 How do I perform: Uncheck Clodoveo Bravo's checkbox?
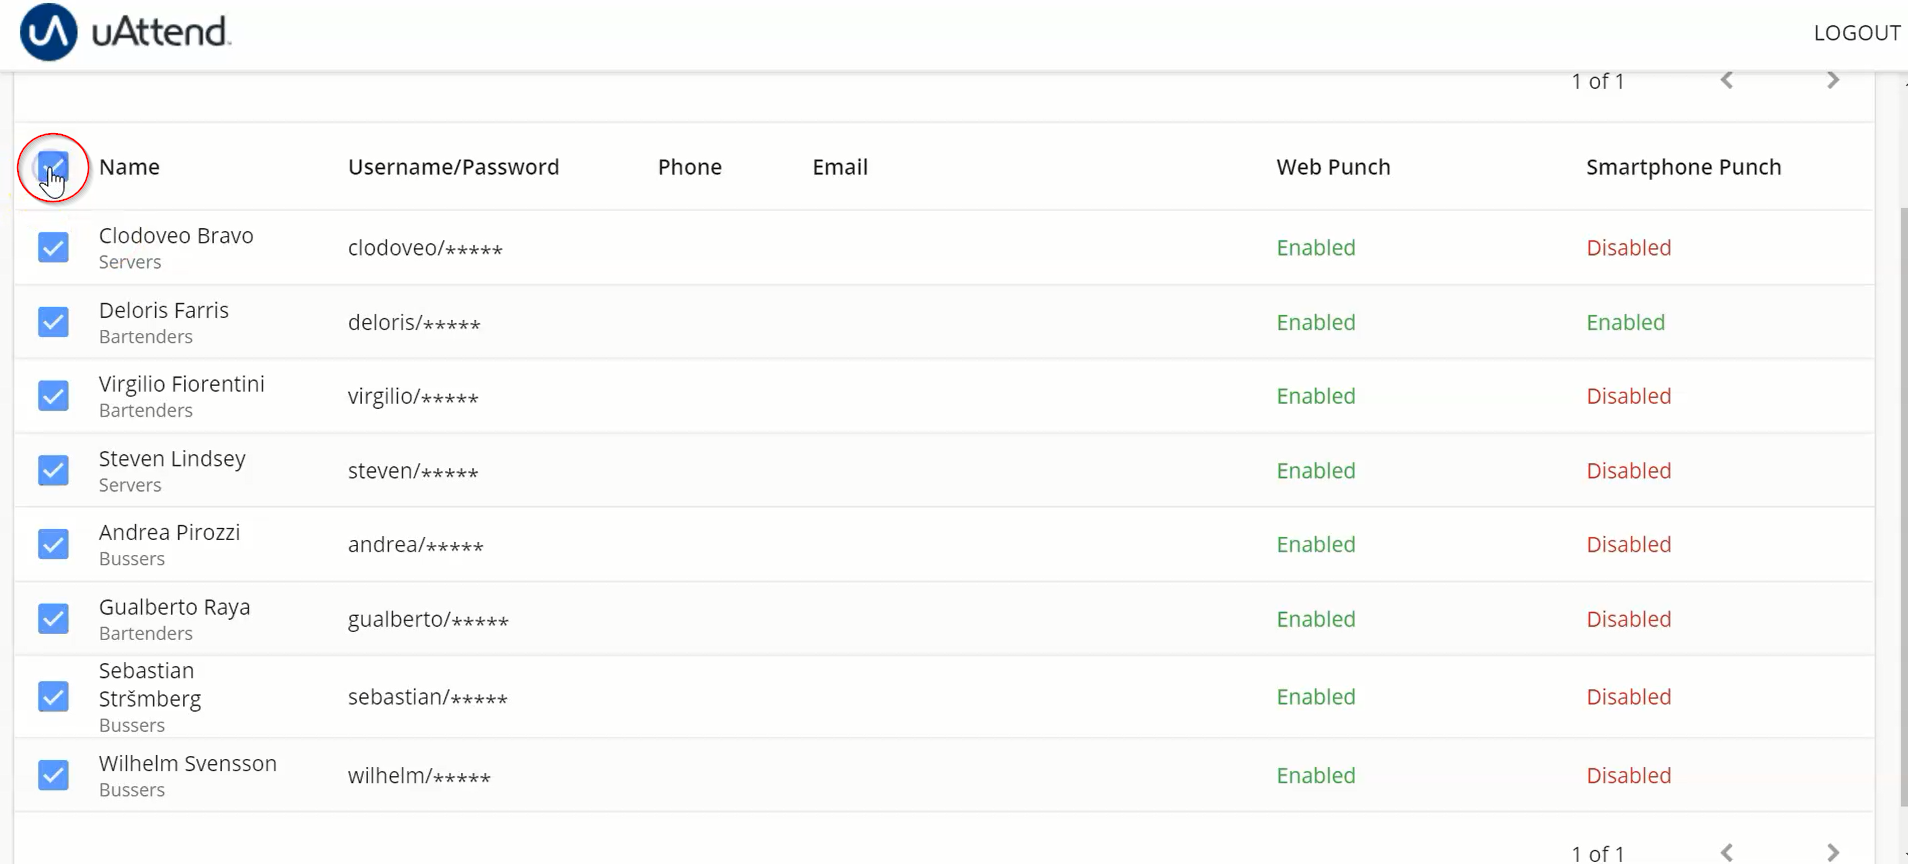(53, 247)
